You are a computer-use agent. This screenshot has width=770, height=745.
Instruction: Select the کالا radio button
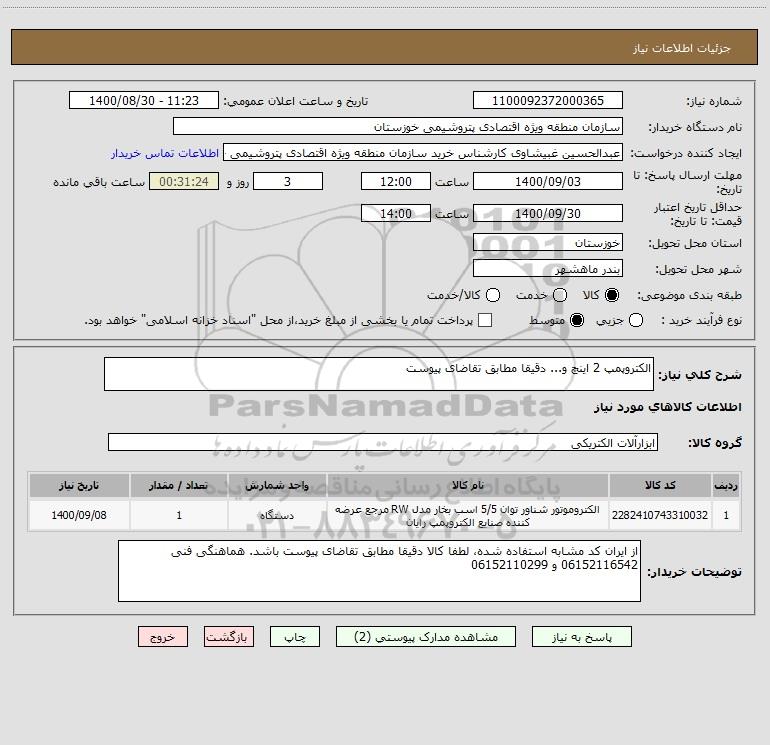(x=612, y=295)
